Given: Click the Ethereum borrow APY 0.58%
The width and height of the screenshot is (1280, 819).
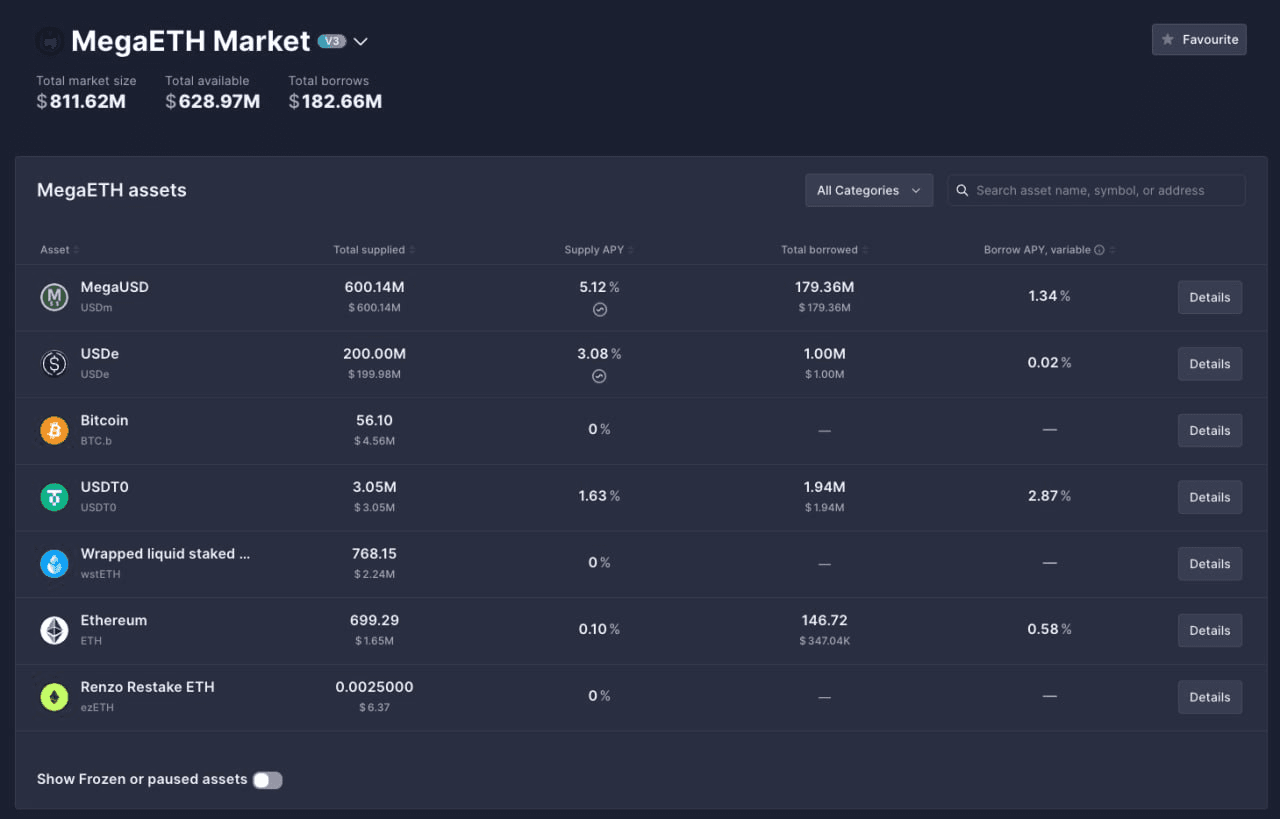Looking at the screenshot, I should (x=1050, y=629).
